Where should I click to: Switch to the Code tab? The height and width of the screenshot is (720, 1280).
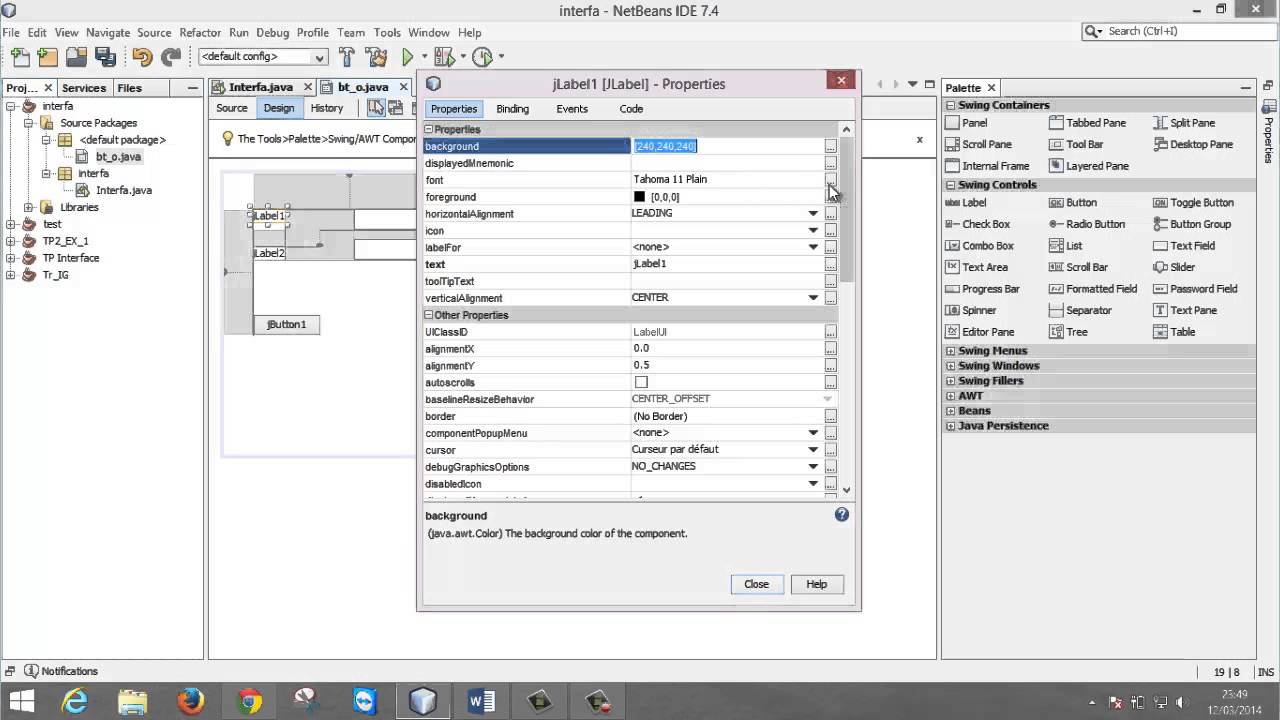tap(631, 108)
